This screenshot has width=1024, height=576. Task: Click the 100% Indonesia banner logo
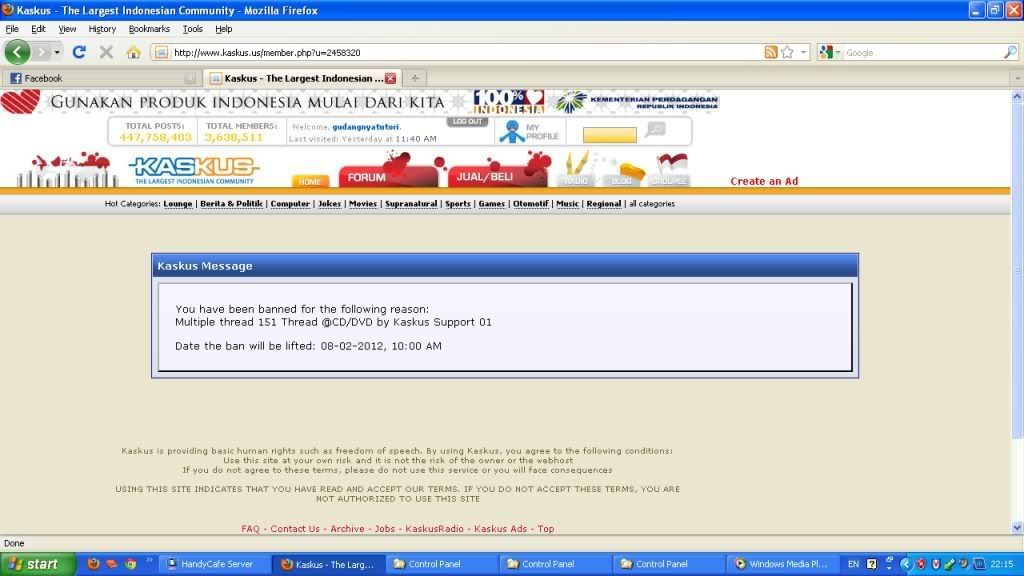pos(509,102)
